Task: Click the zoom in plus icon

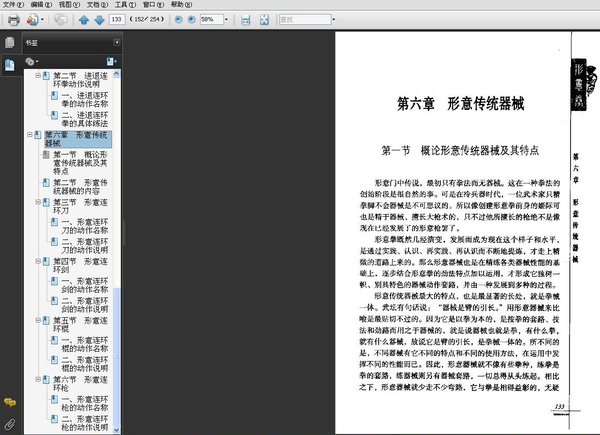Action: click(x=192, y=19)
